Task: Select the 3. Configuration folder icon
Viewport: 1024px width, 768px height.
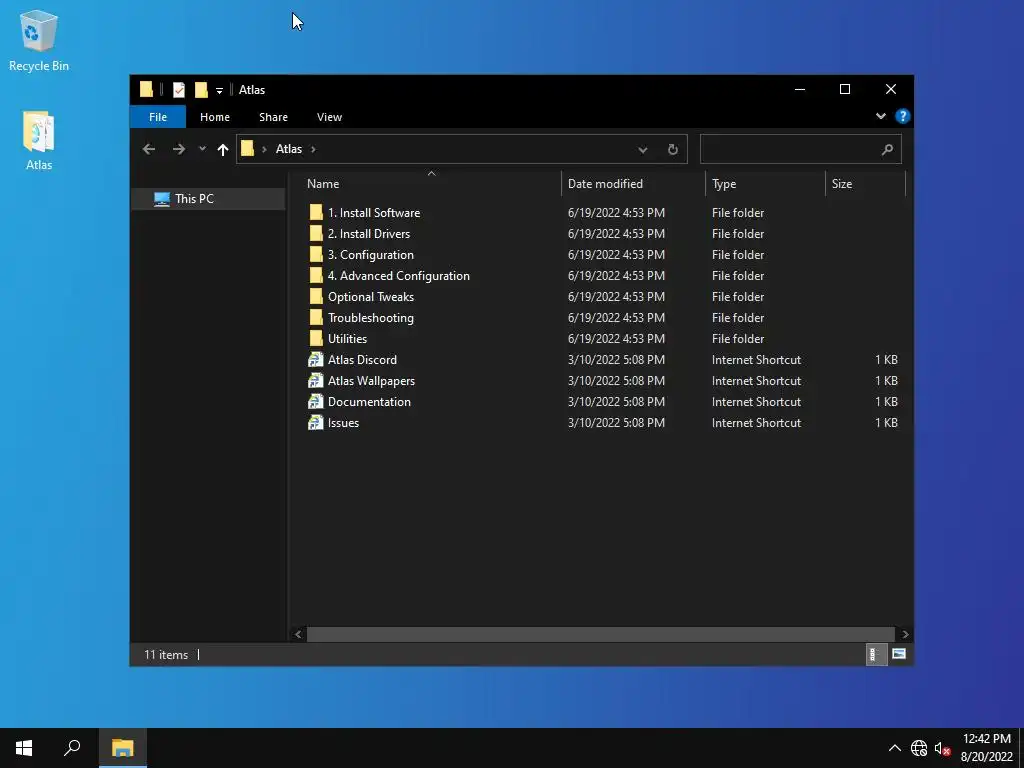Action: pos(316,254)
